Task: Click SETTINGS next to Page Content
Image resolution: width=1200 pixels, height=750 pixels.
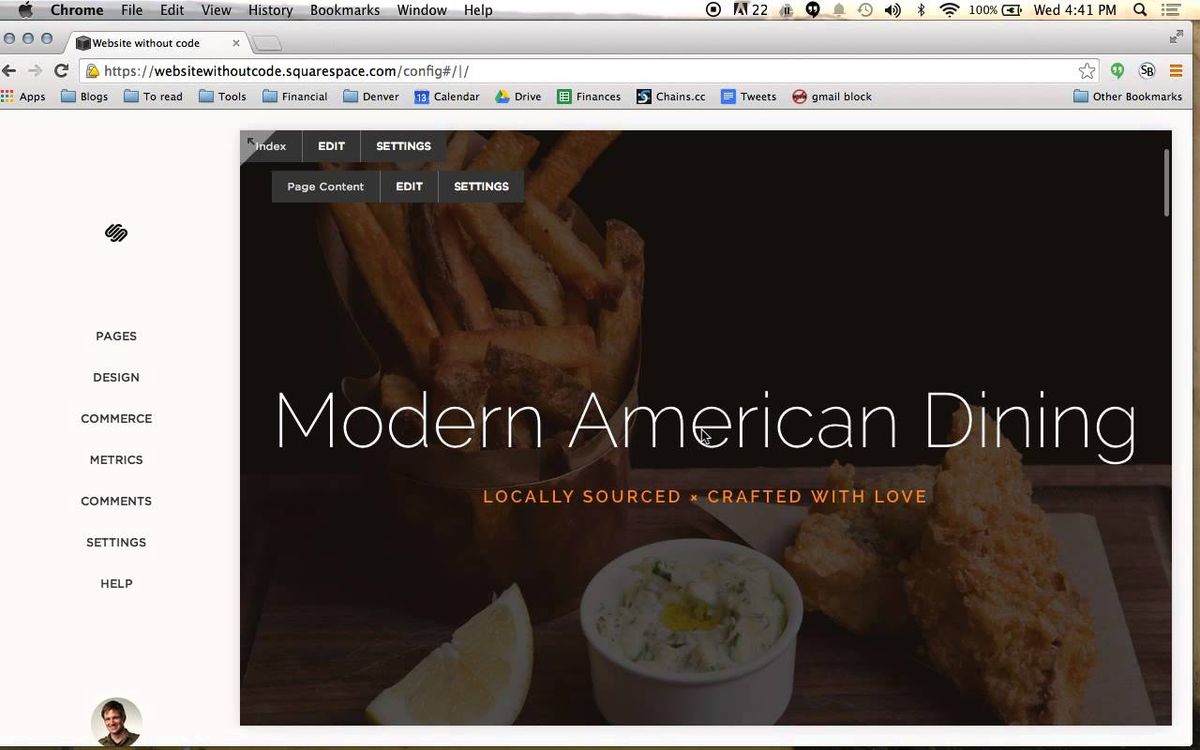Action: [x=481, y=186]
